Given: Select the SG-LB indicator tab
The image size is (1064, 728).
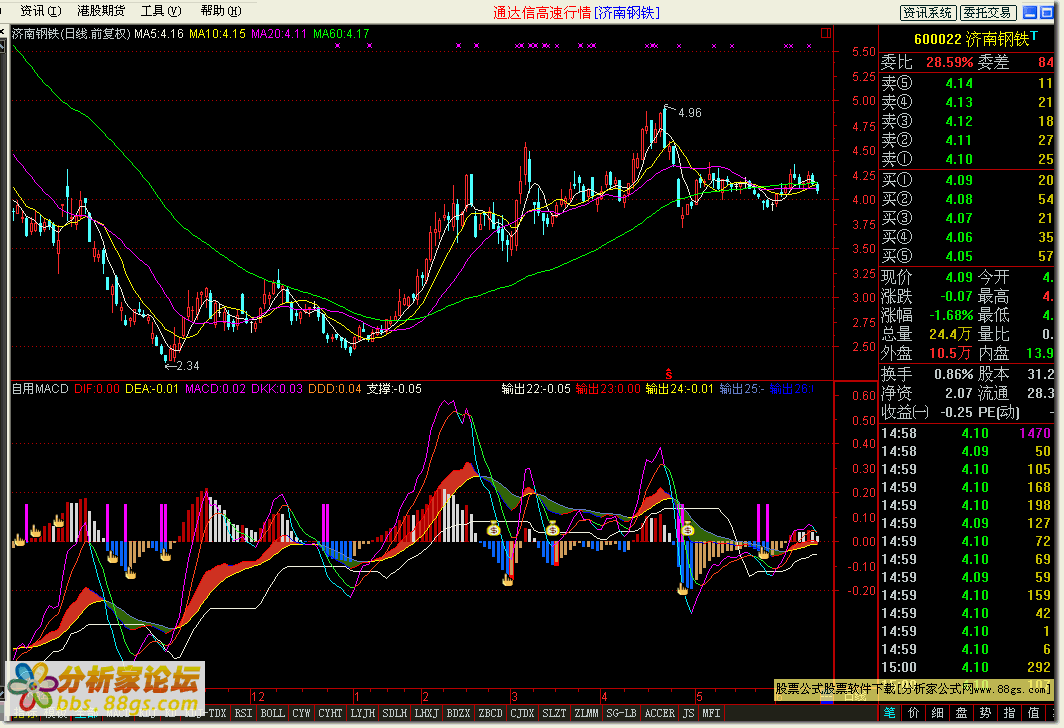Looking at the screenshot, I should [622, 713].
